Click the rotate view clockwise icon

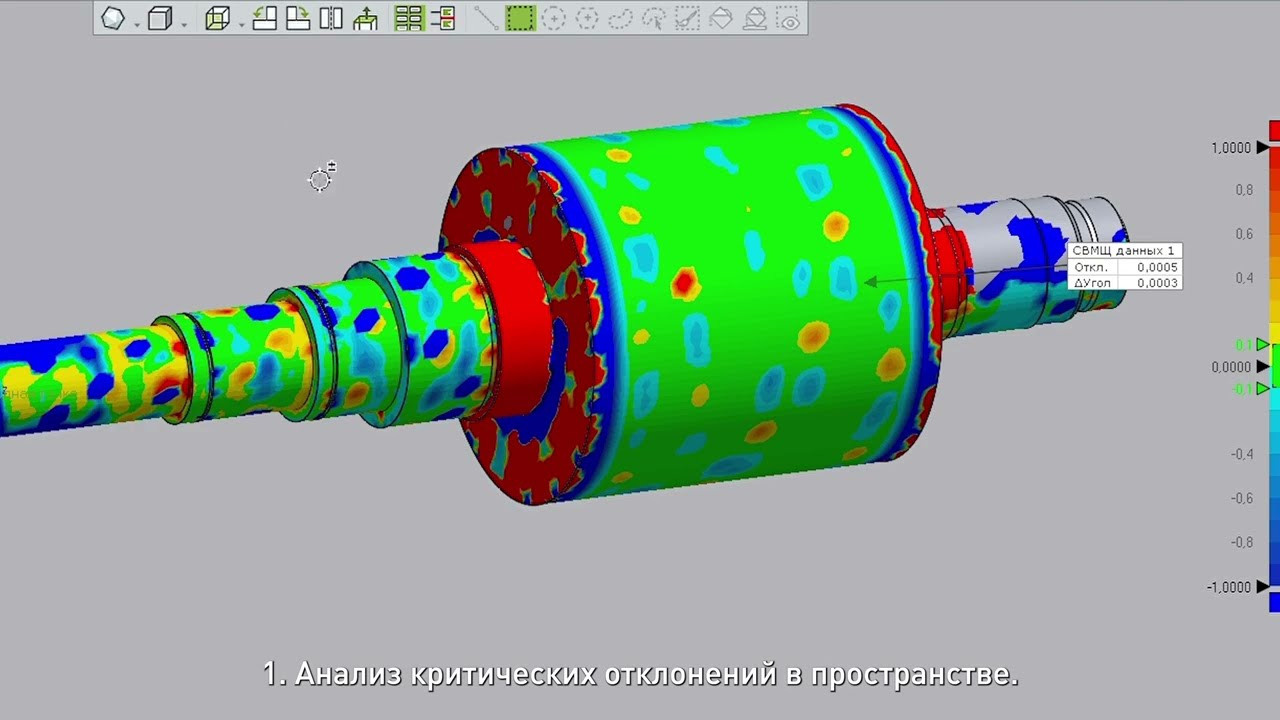[297, 18]
